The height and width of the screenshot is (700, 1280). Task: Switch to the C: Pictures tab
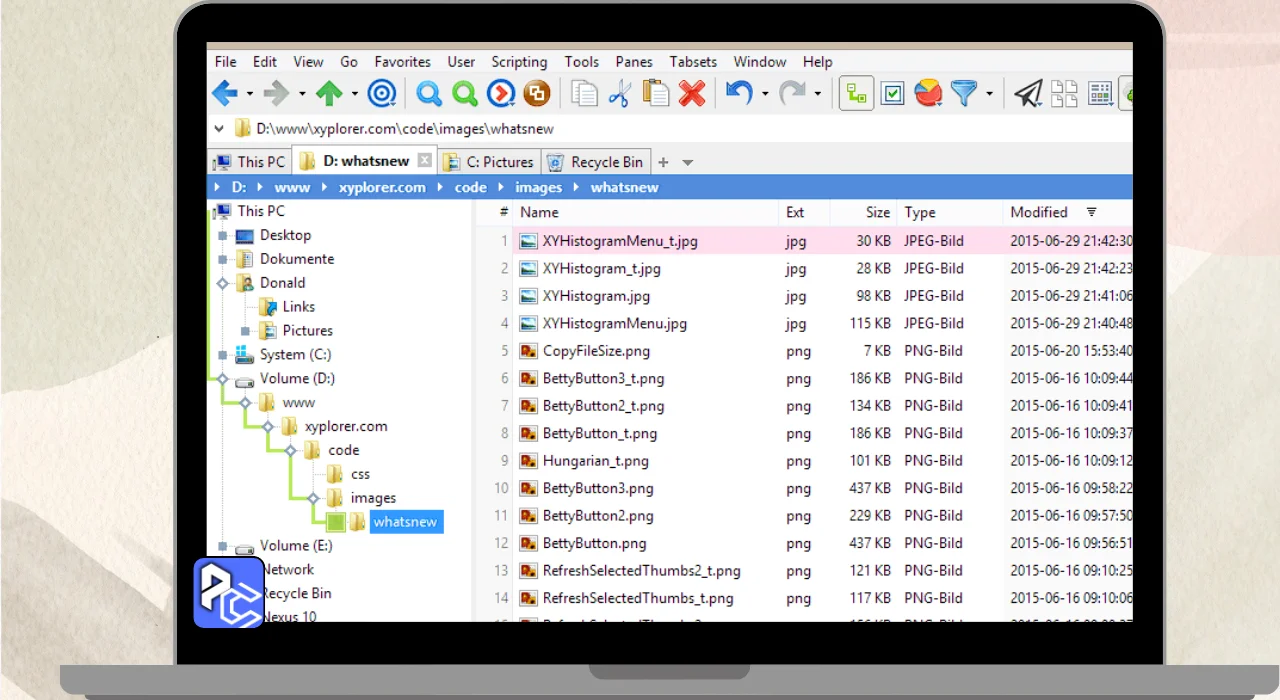point(491,162)
